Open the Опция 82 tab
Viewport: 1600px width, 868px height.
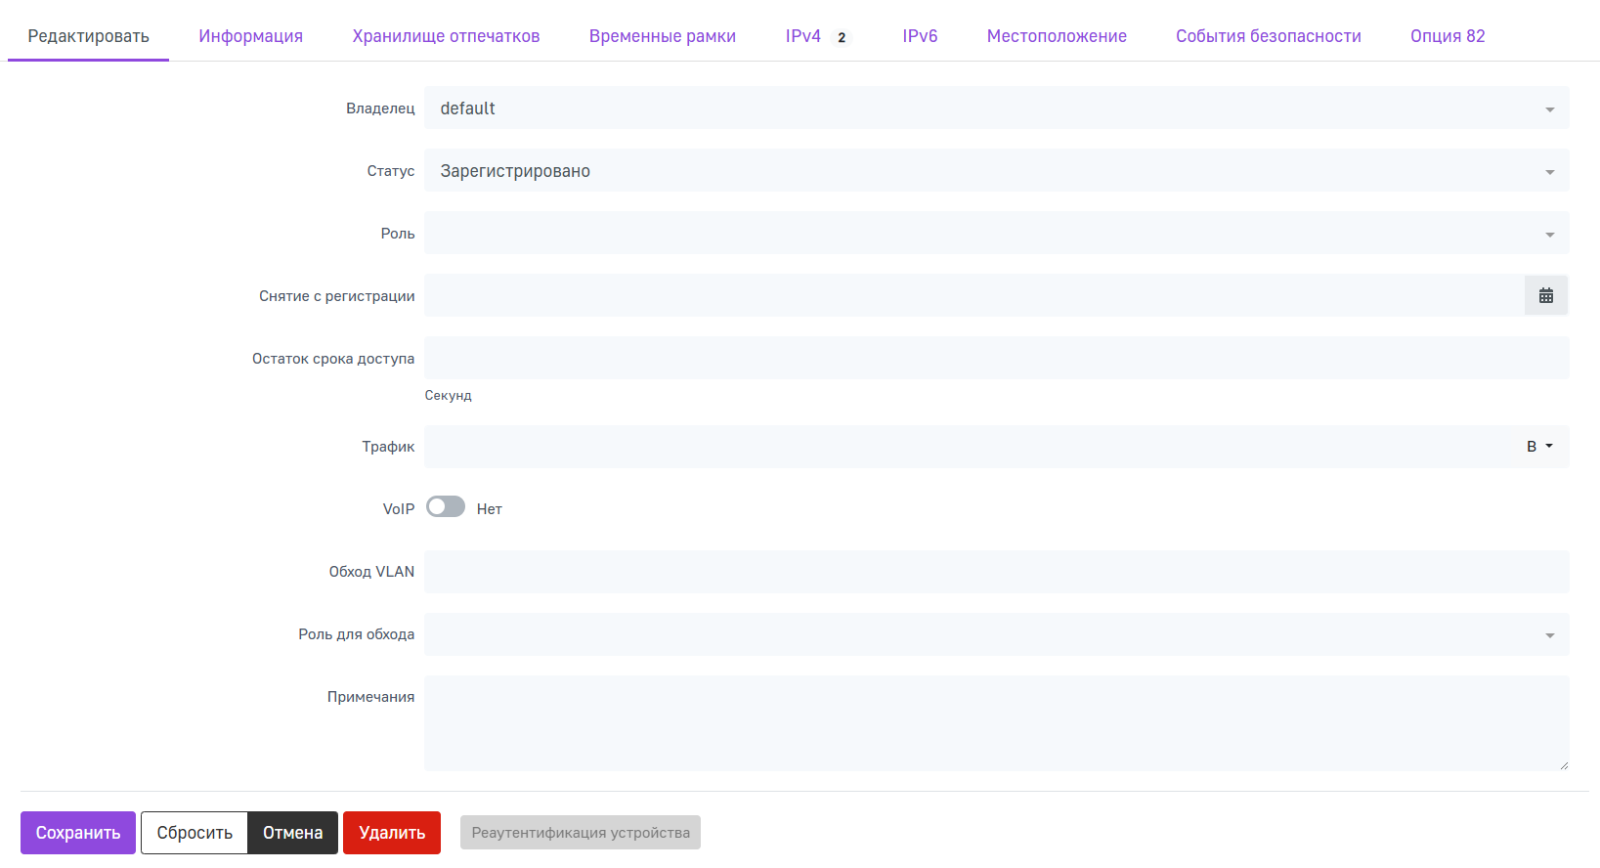pyautogui.click(x=1447, y=36)
